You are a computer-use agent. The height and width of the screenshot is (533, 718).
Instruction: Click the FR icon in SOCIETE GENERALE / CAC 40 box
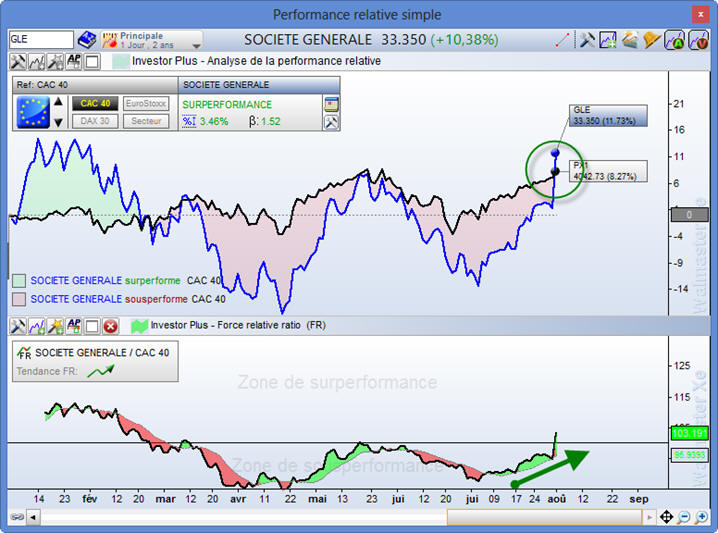click(24, 353)
